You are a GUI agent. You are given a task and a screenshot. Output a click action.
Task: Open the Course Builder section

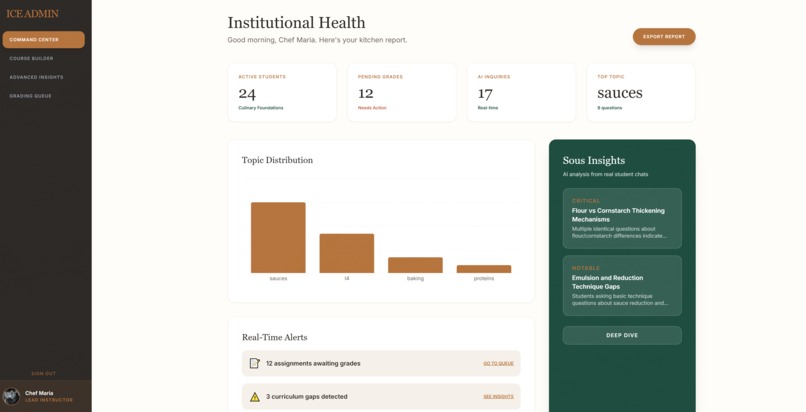[31, 59]
